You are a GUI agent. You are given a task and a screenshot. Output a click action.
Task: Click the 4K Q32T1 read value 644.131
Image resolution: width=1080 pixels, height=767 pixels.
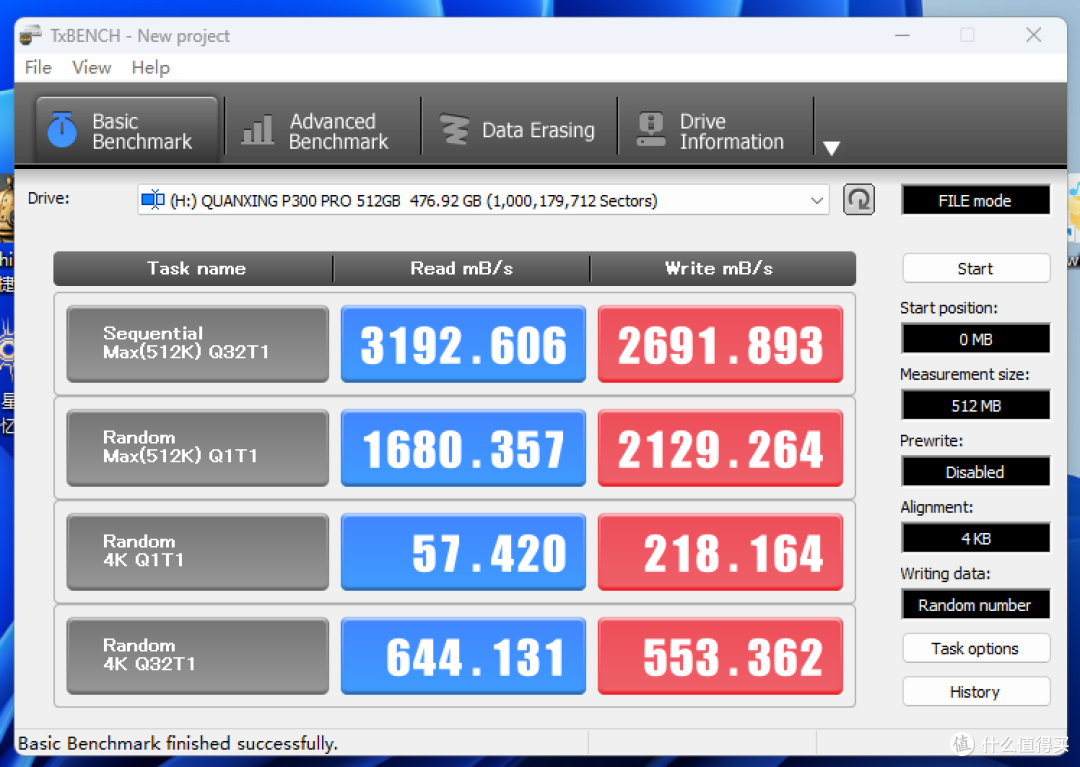(464, 655)
